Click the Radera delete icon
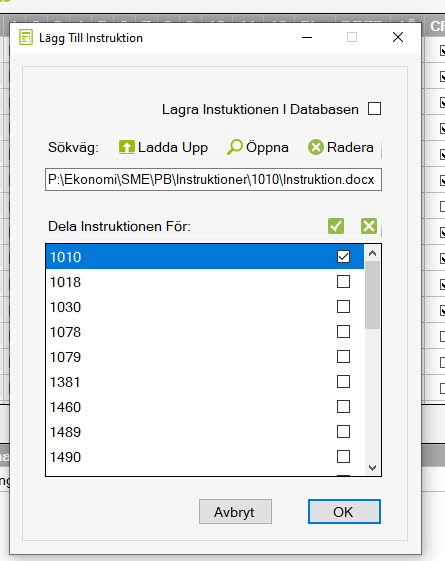The height and width of the screenshot is (561, 445). click(316, 147)
